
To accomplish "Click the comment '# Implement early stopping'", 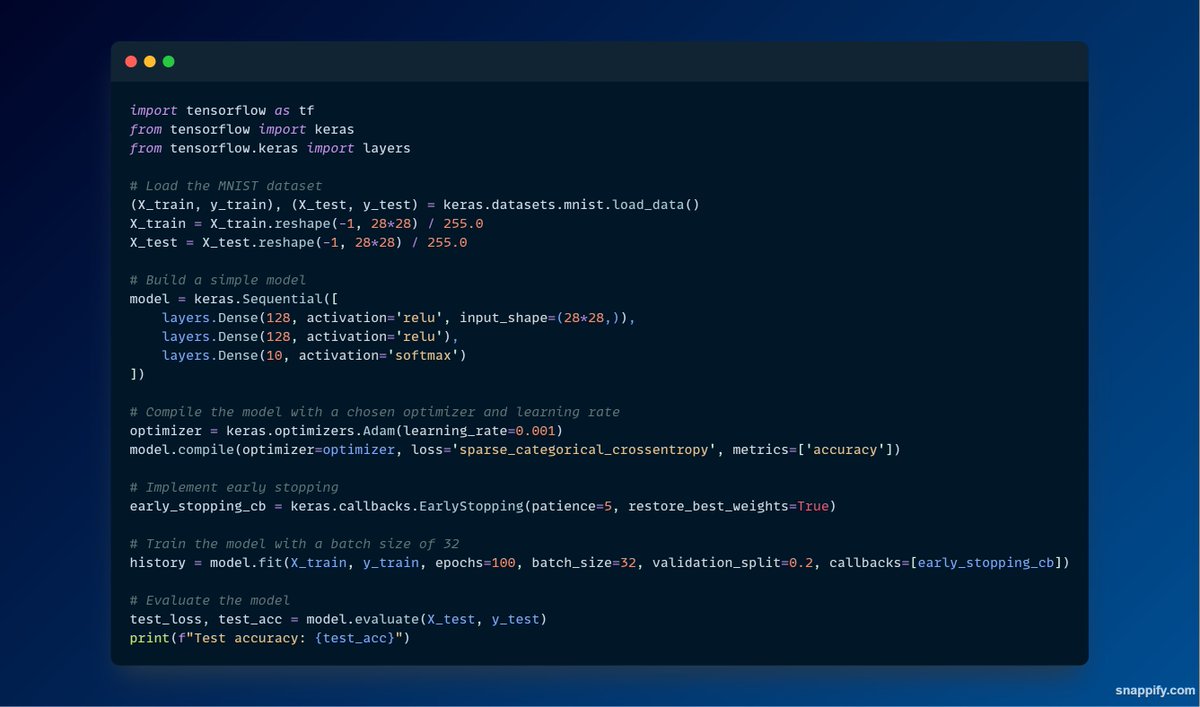I will coord(234,487).
